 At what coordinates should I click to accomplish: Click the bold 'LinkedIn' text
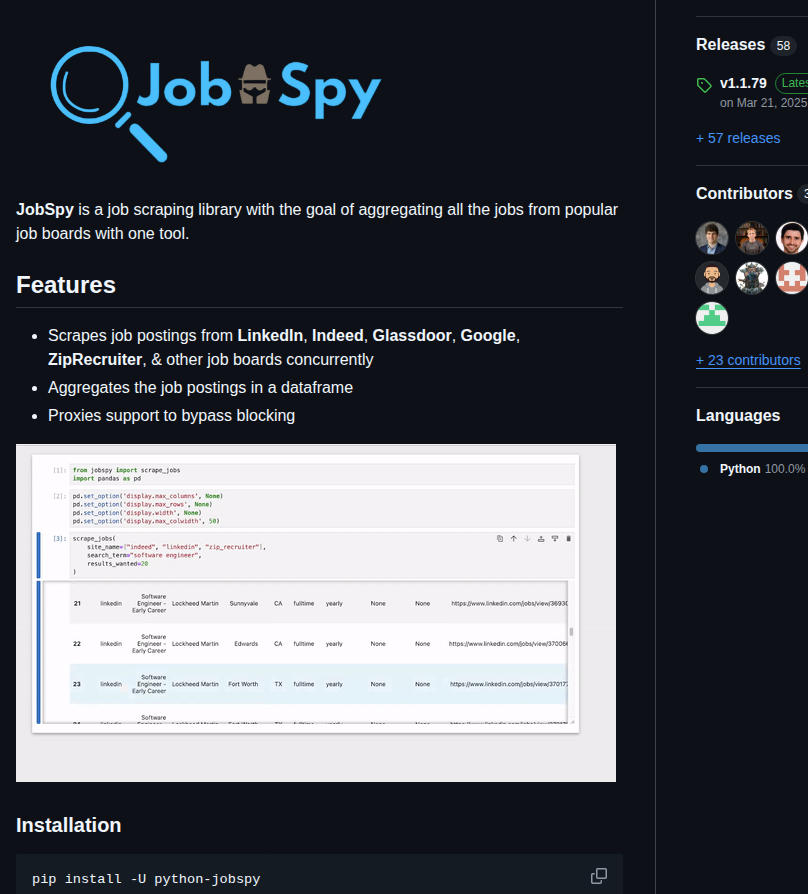pyautogui.click(x=270, y=335)
